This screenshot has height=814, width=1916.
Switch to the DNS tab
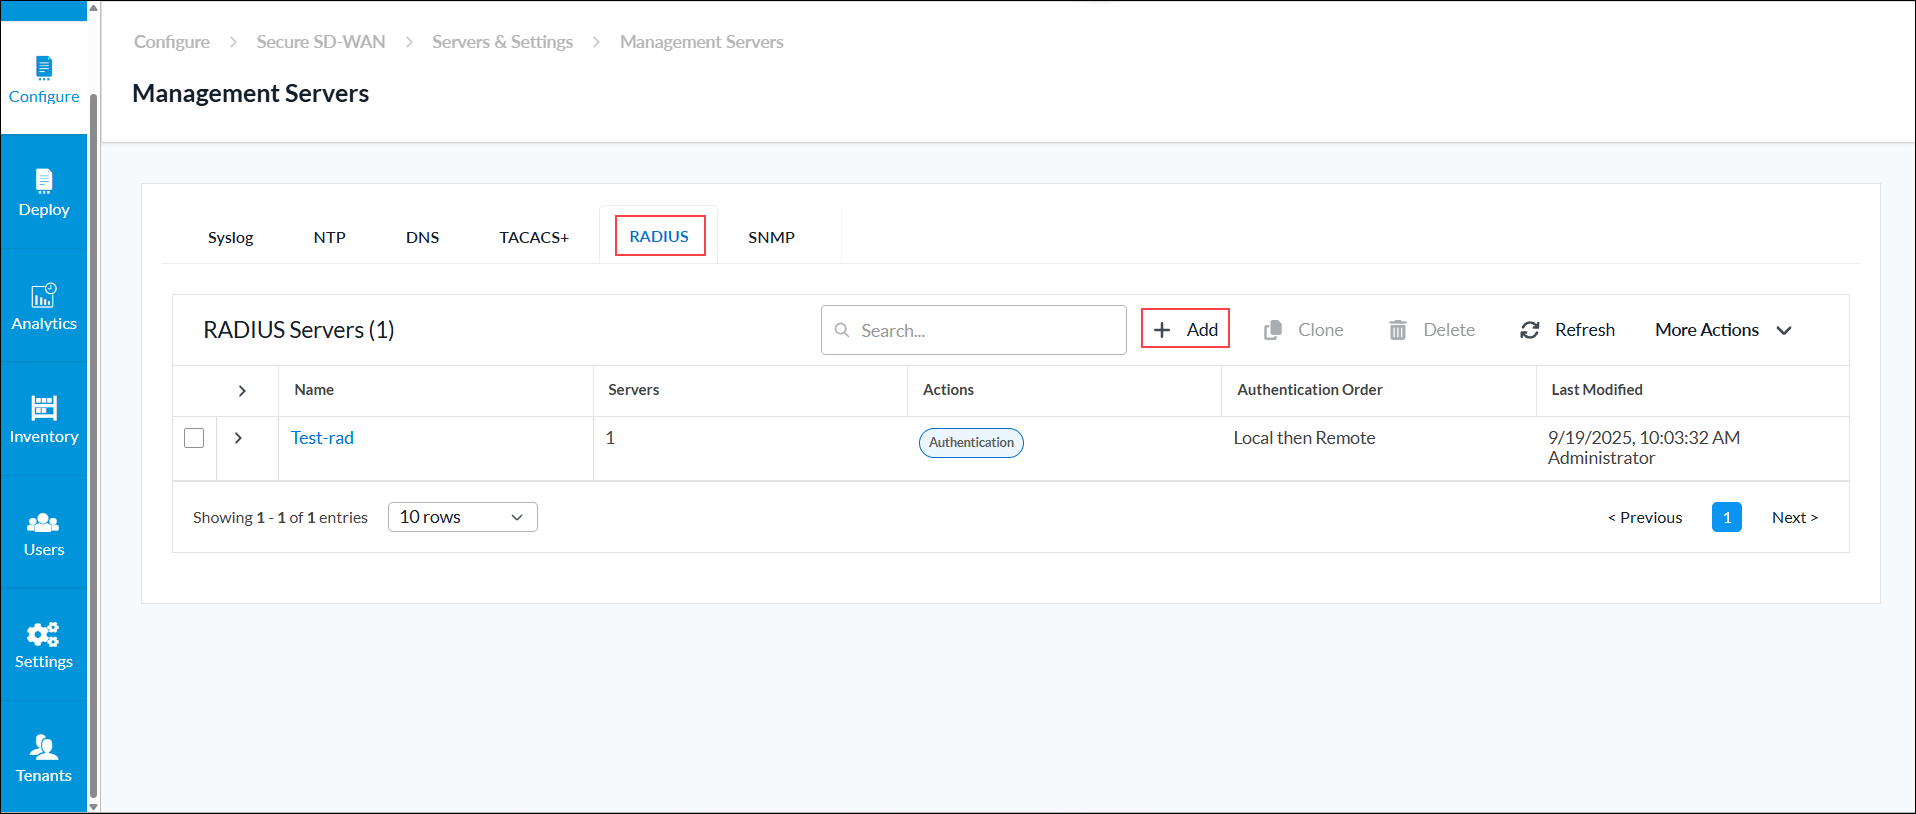422,237
